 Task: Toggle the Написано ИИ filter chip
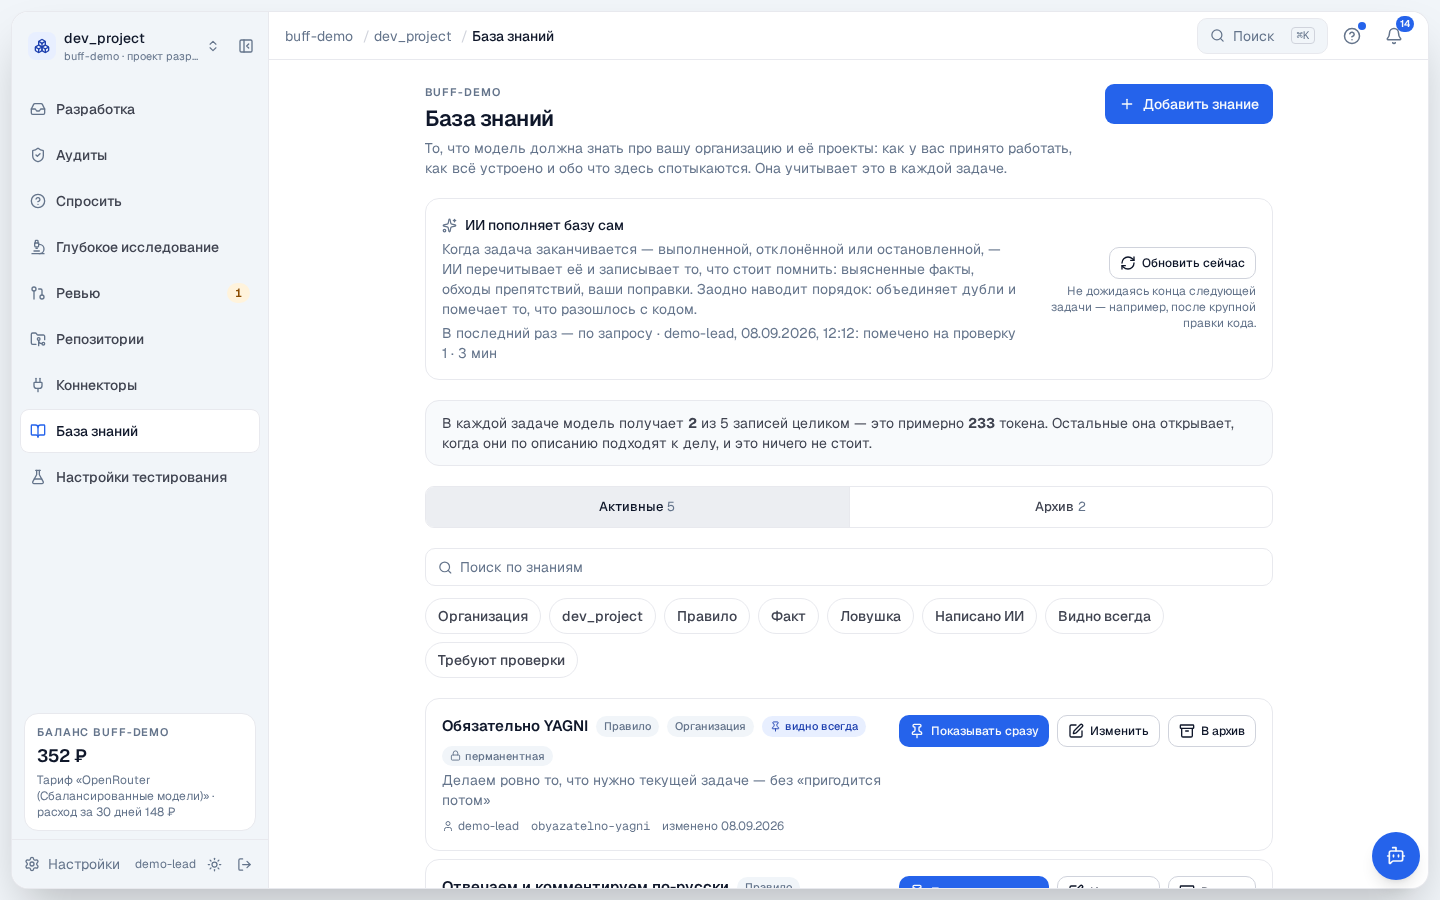click(979, 616)
